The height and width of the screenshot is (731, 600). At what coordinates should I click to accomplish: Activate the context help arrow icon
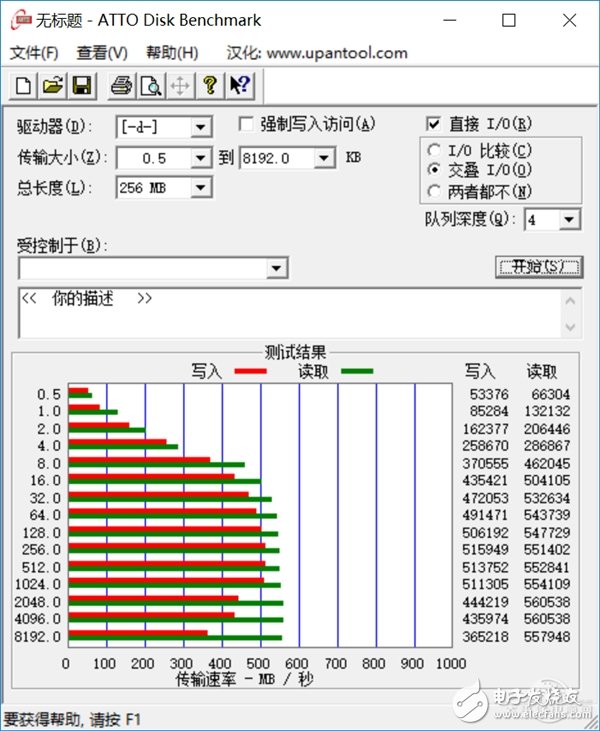[x=239, y=86]
